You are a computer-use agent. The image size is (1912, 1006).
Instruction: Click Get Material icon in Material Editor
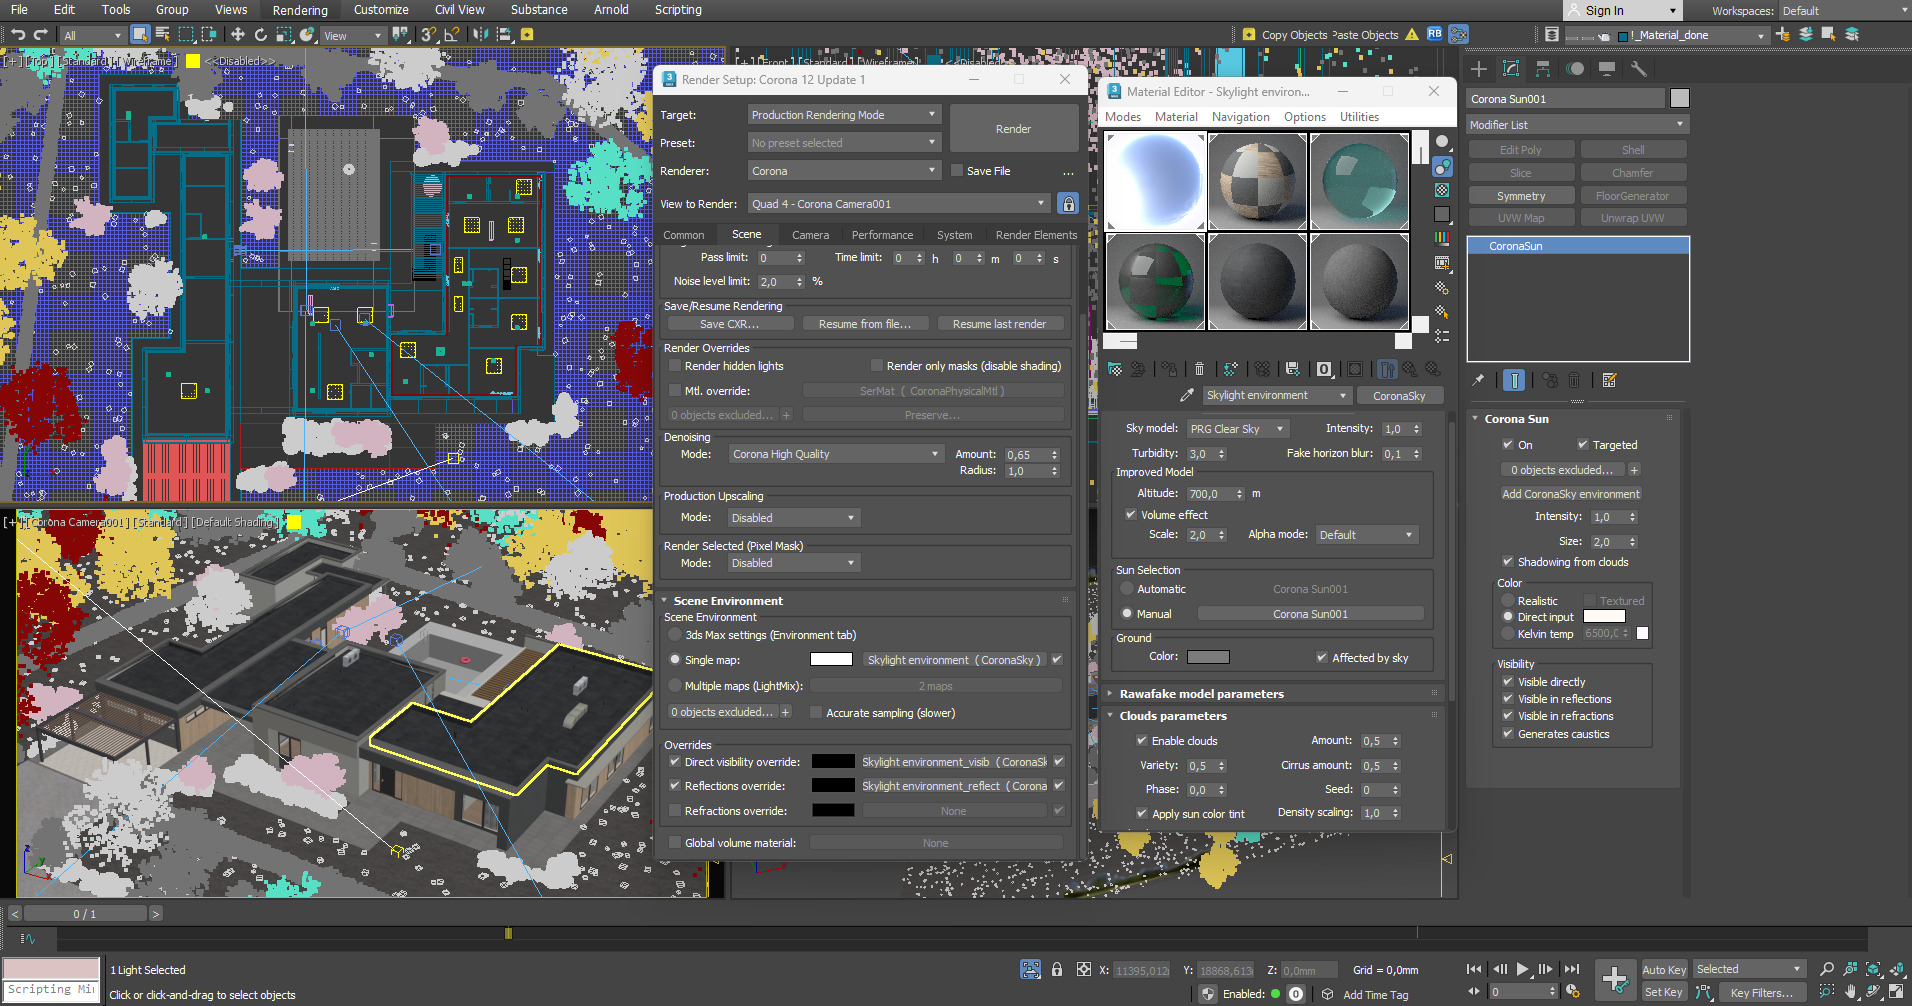[1115, 369]
